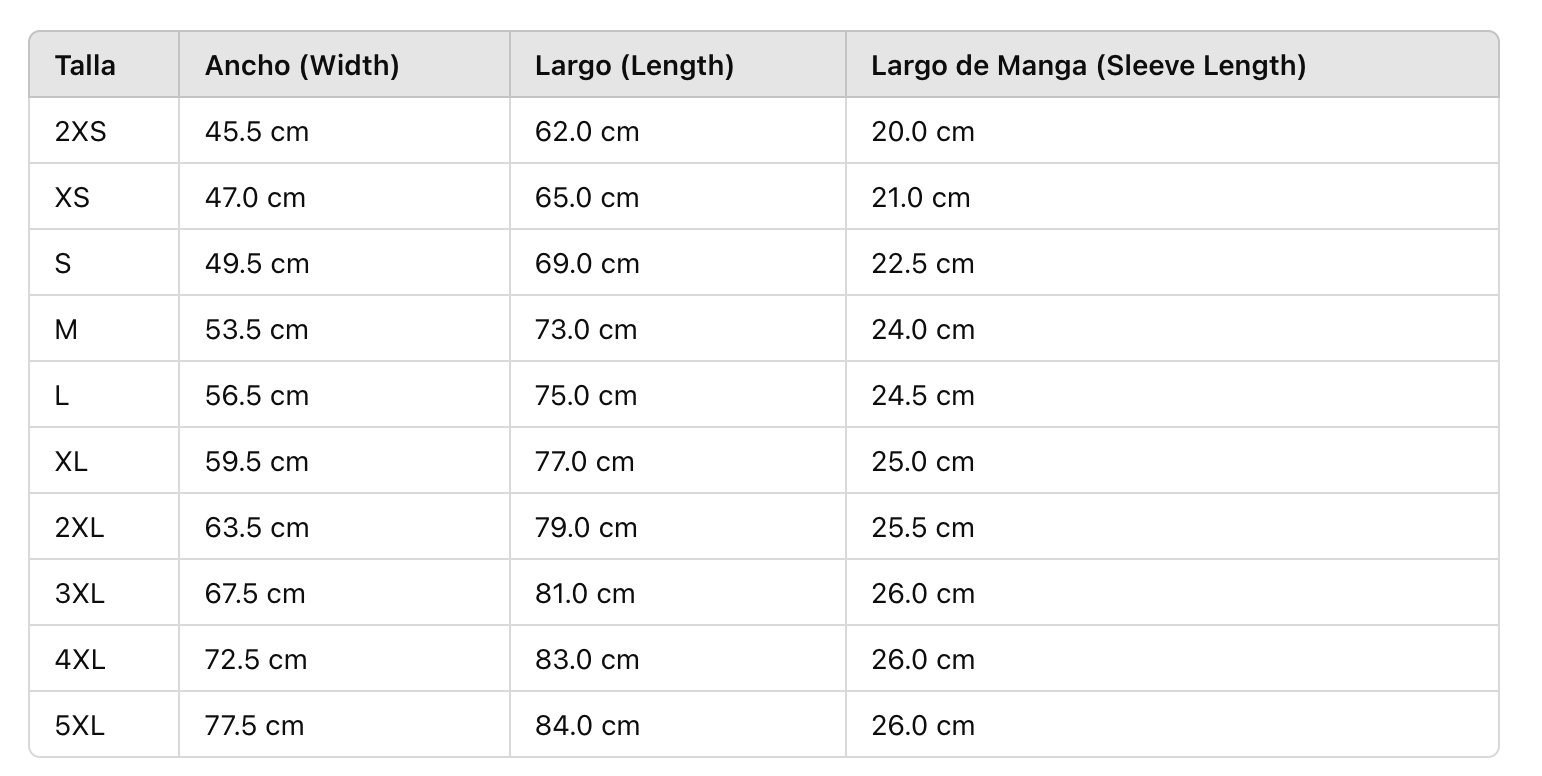Select the 21.0 cm sleeve cell
This screenshot has height=776, width=1542.
coord(921,198)
